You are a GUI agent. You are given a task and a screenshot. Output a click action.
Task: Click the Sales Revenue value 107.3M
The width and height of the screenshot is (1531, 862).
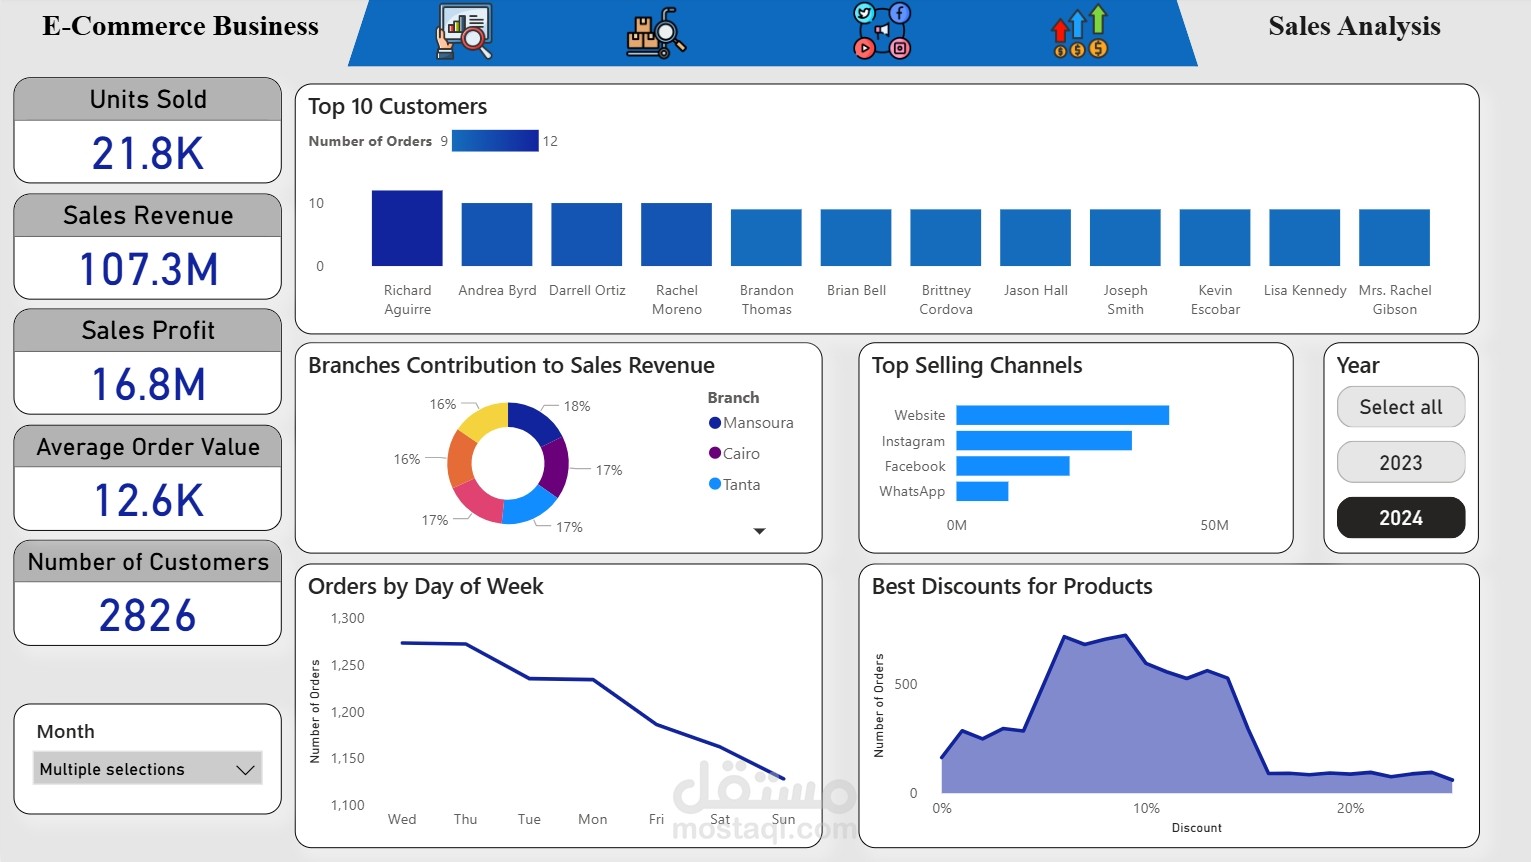(148, 270)
